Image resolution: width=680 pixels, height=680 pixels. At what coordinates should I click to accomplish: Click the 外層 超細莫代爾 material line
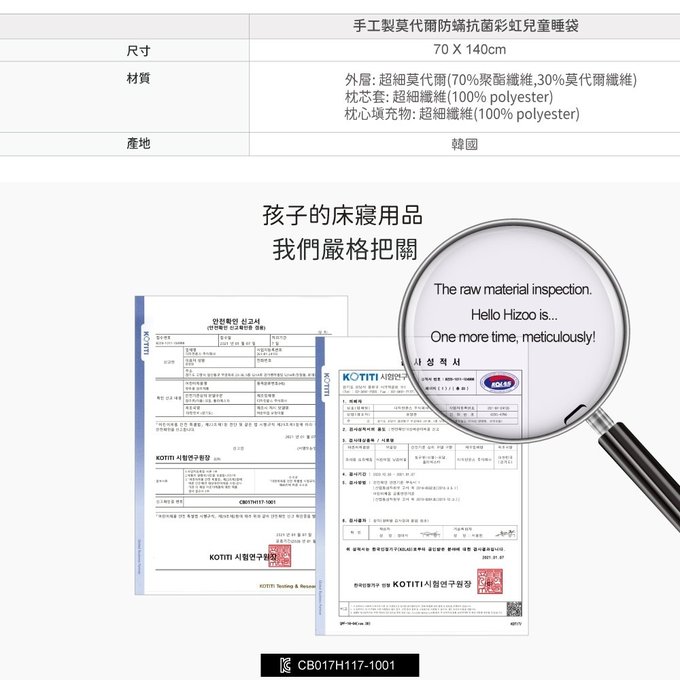point(490,80)
